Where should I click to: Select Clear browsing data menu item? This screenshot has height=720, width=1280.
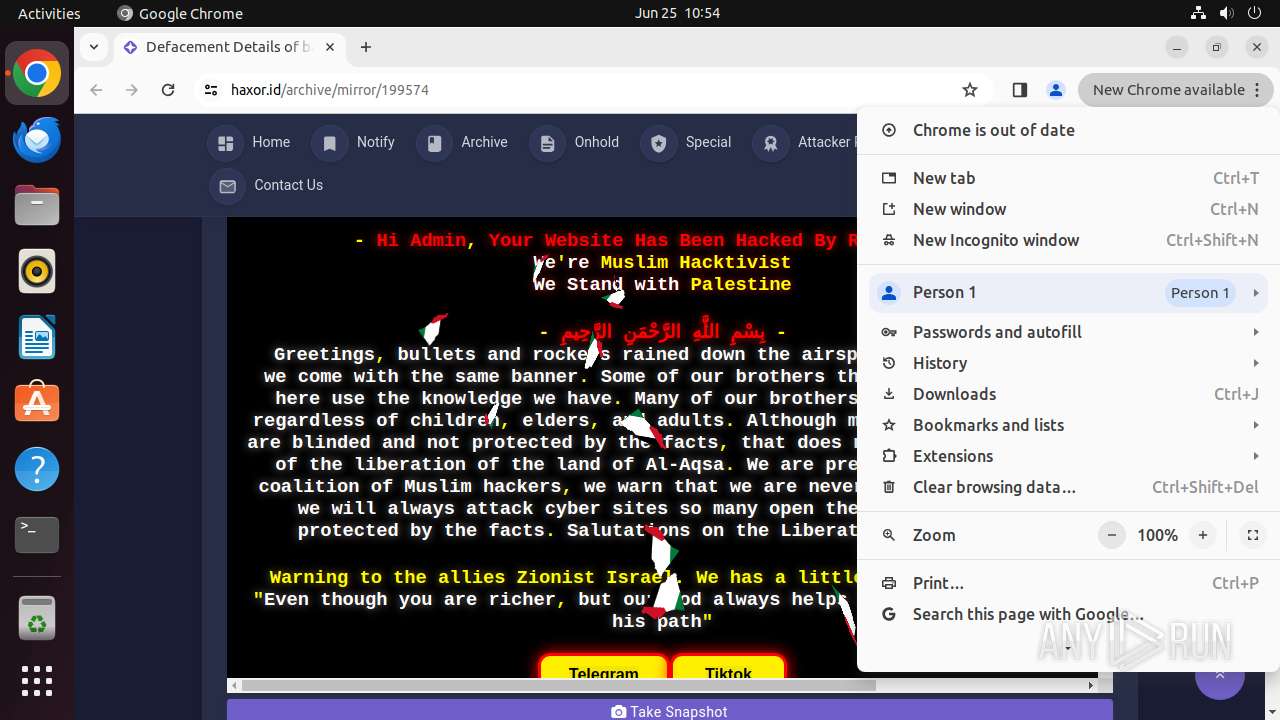(x=1068, y=487)
